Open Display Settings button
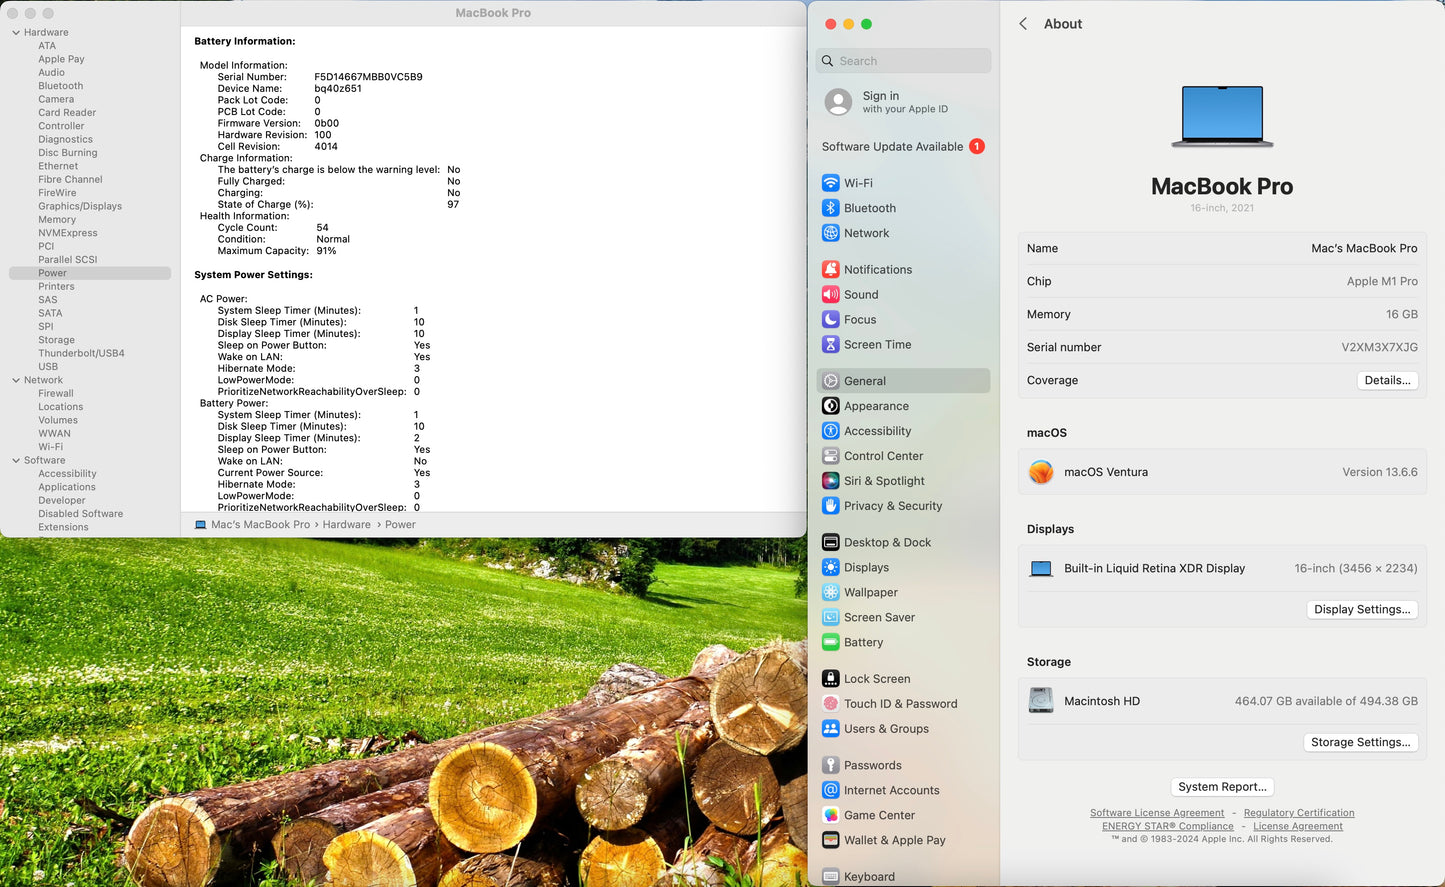The image size is (1445, 887). (x=1361, y=610)
